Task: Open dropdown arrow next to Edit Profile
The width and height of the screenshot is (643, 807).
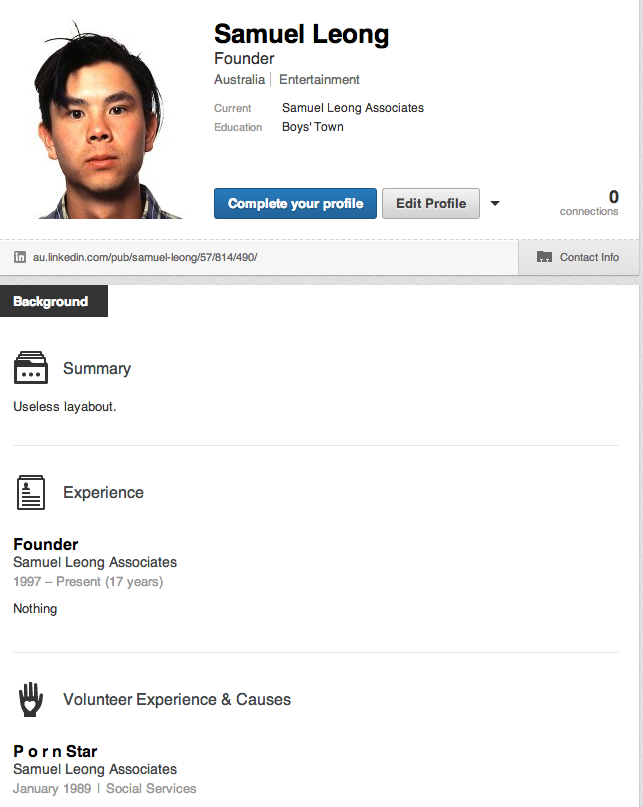Action: coord(495,203)
